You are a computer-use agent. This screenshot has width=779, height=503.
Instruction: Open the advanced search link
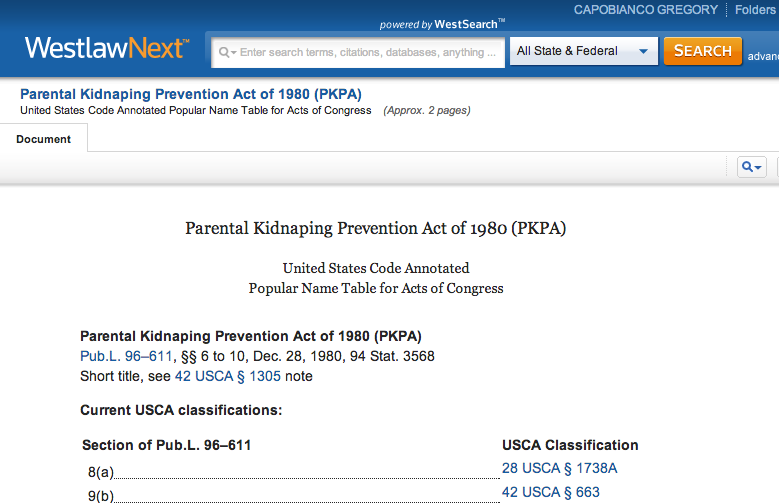[x=763, y=57]
